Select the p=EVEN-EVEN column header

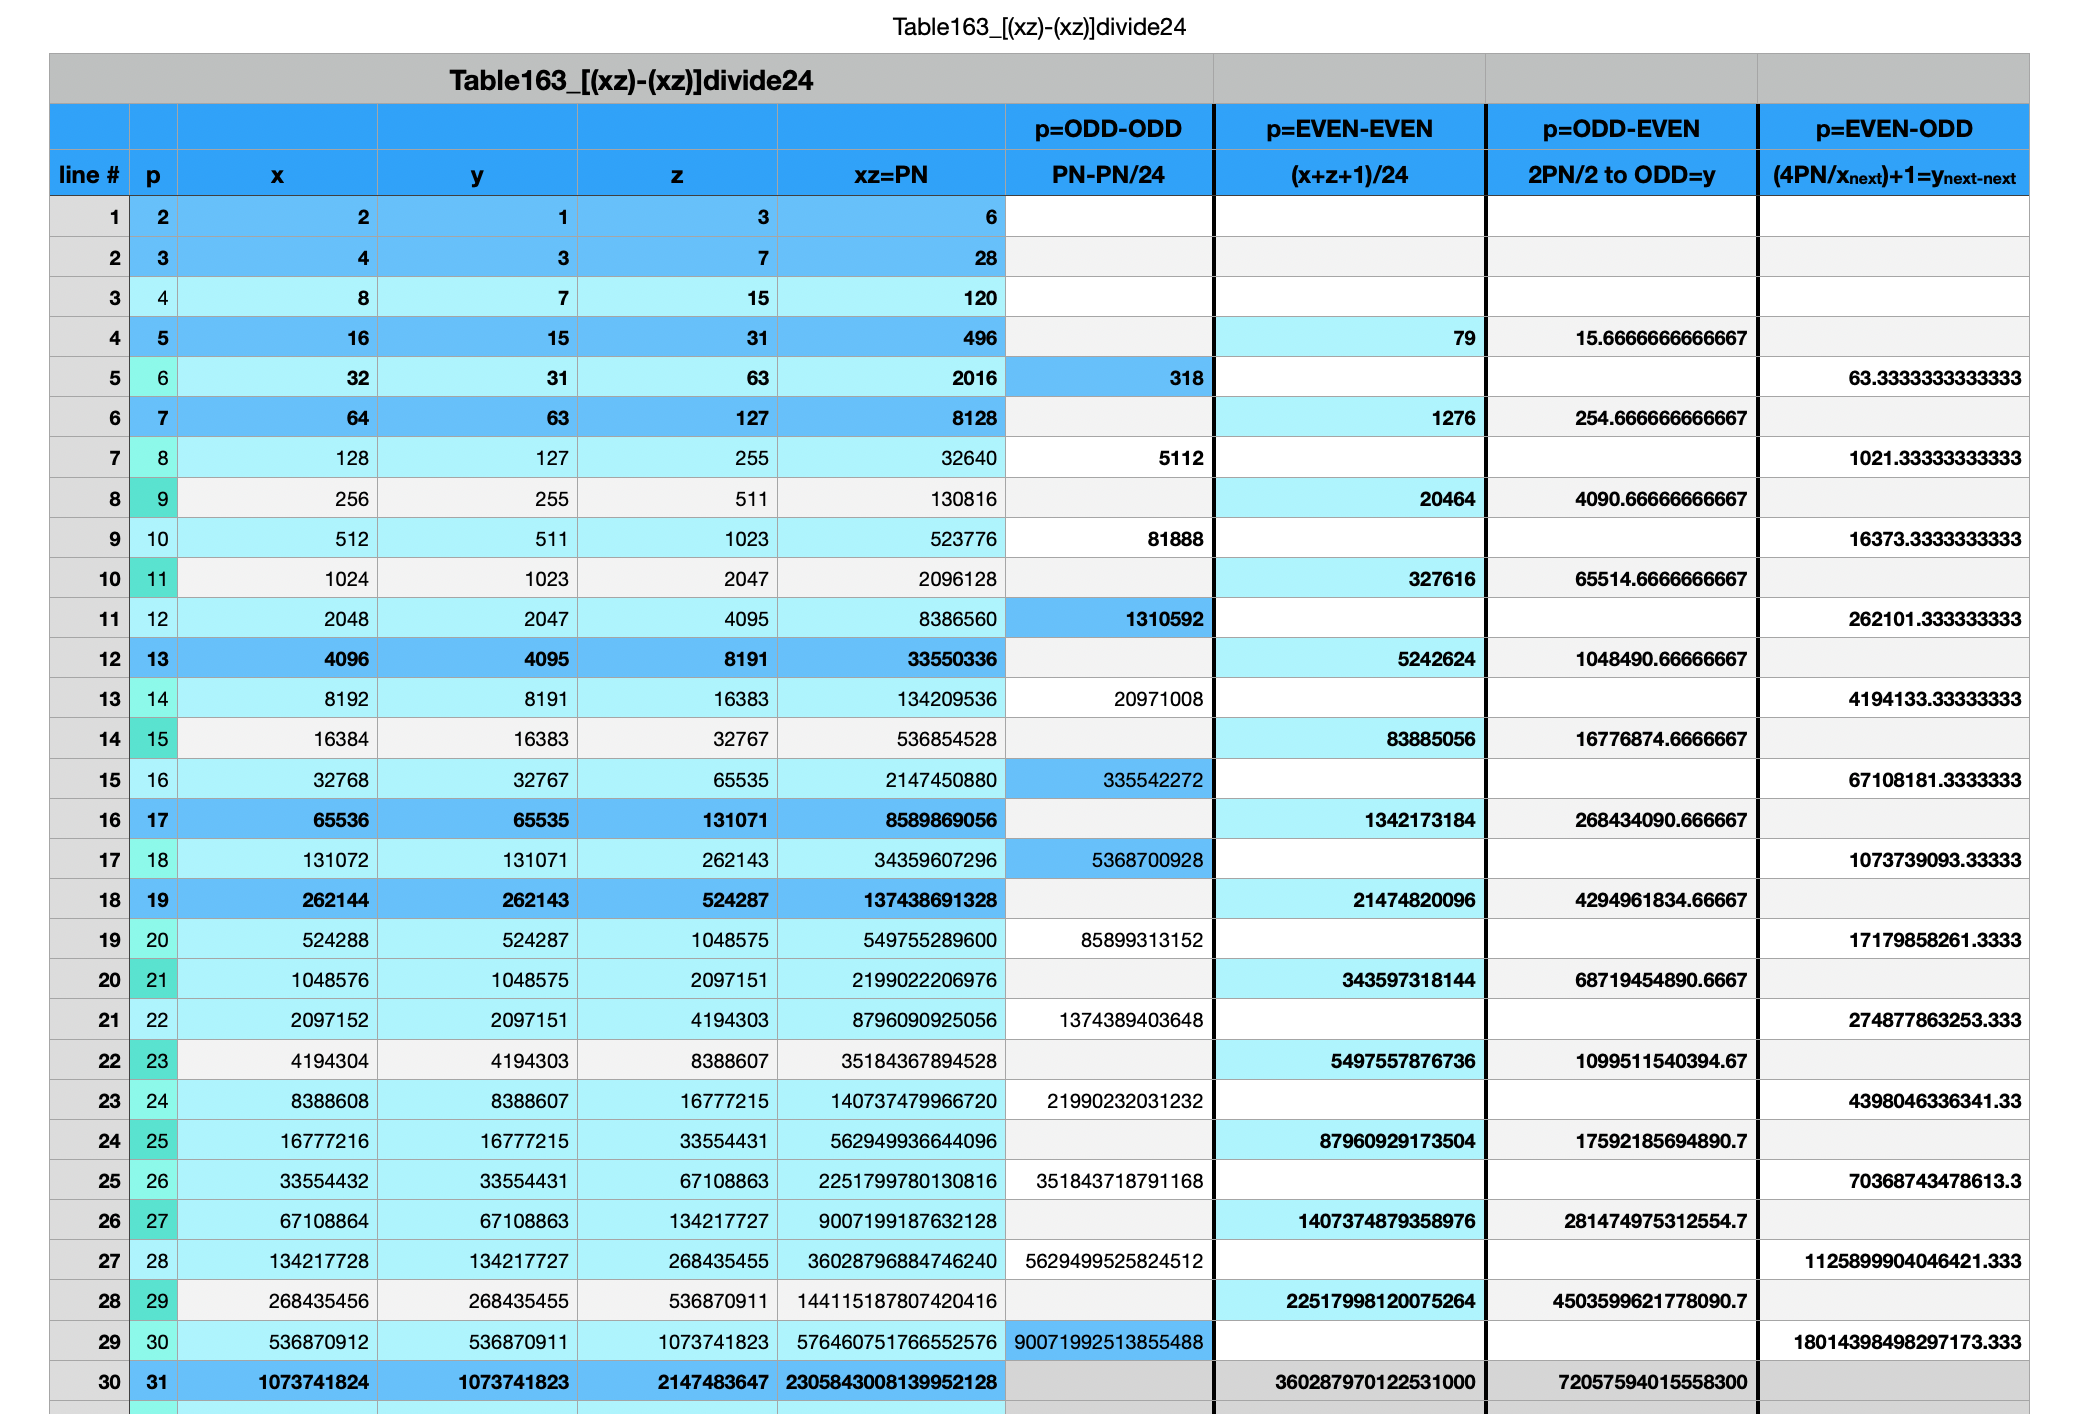(1349, 129)
